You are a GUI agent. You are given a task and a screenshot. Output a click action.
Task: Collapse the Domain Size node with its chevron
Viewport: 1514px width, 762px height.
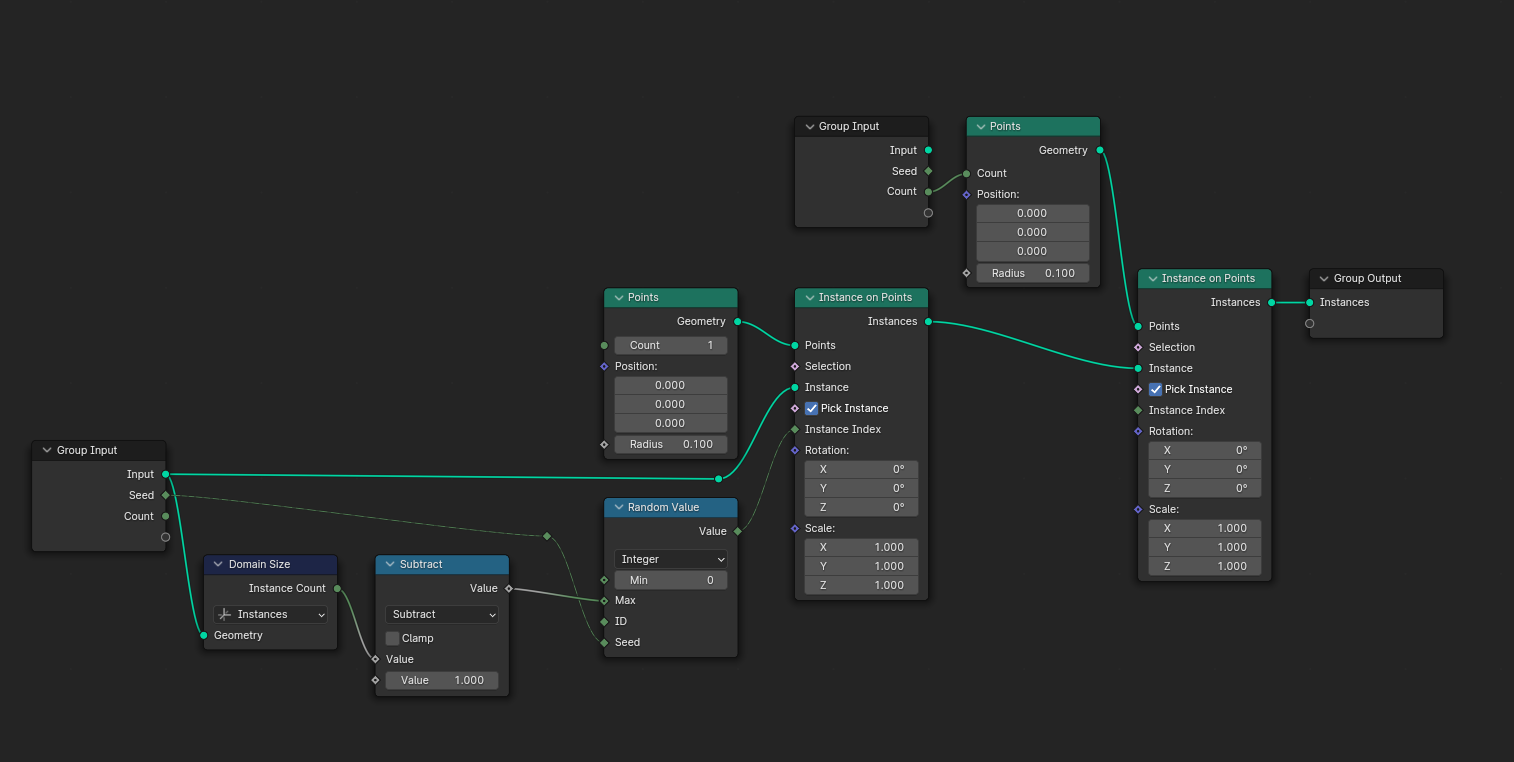pyautogui.click(x=219, y=564)
